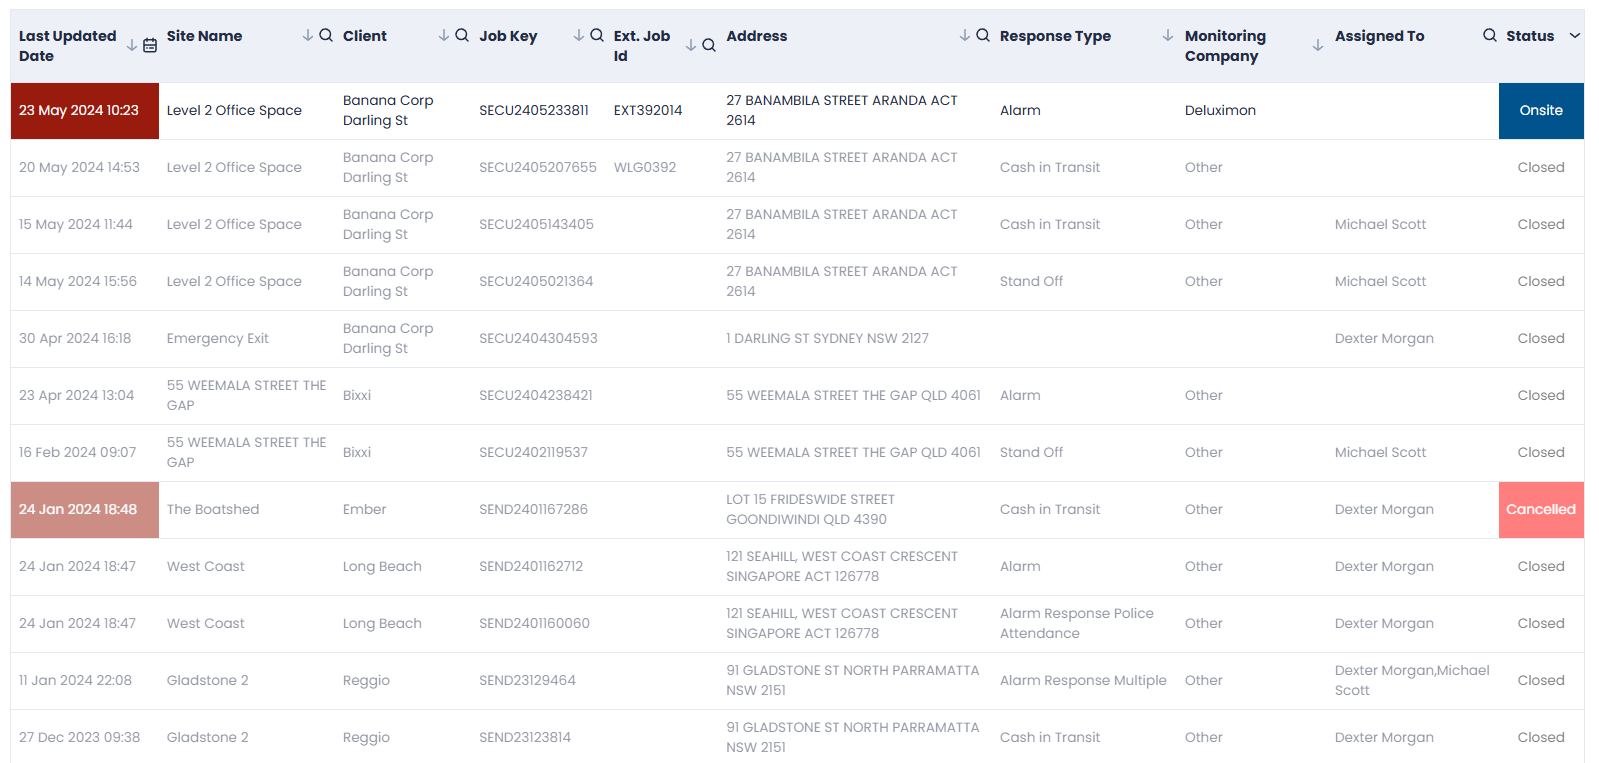The width and height of the screenshot is (1599, 763).
Task: Sort the Job Key column arrow
Action: [x=579, y=35]
